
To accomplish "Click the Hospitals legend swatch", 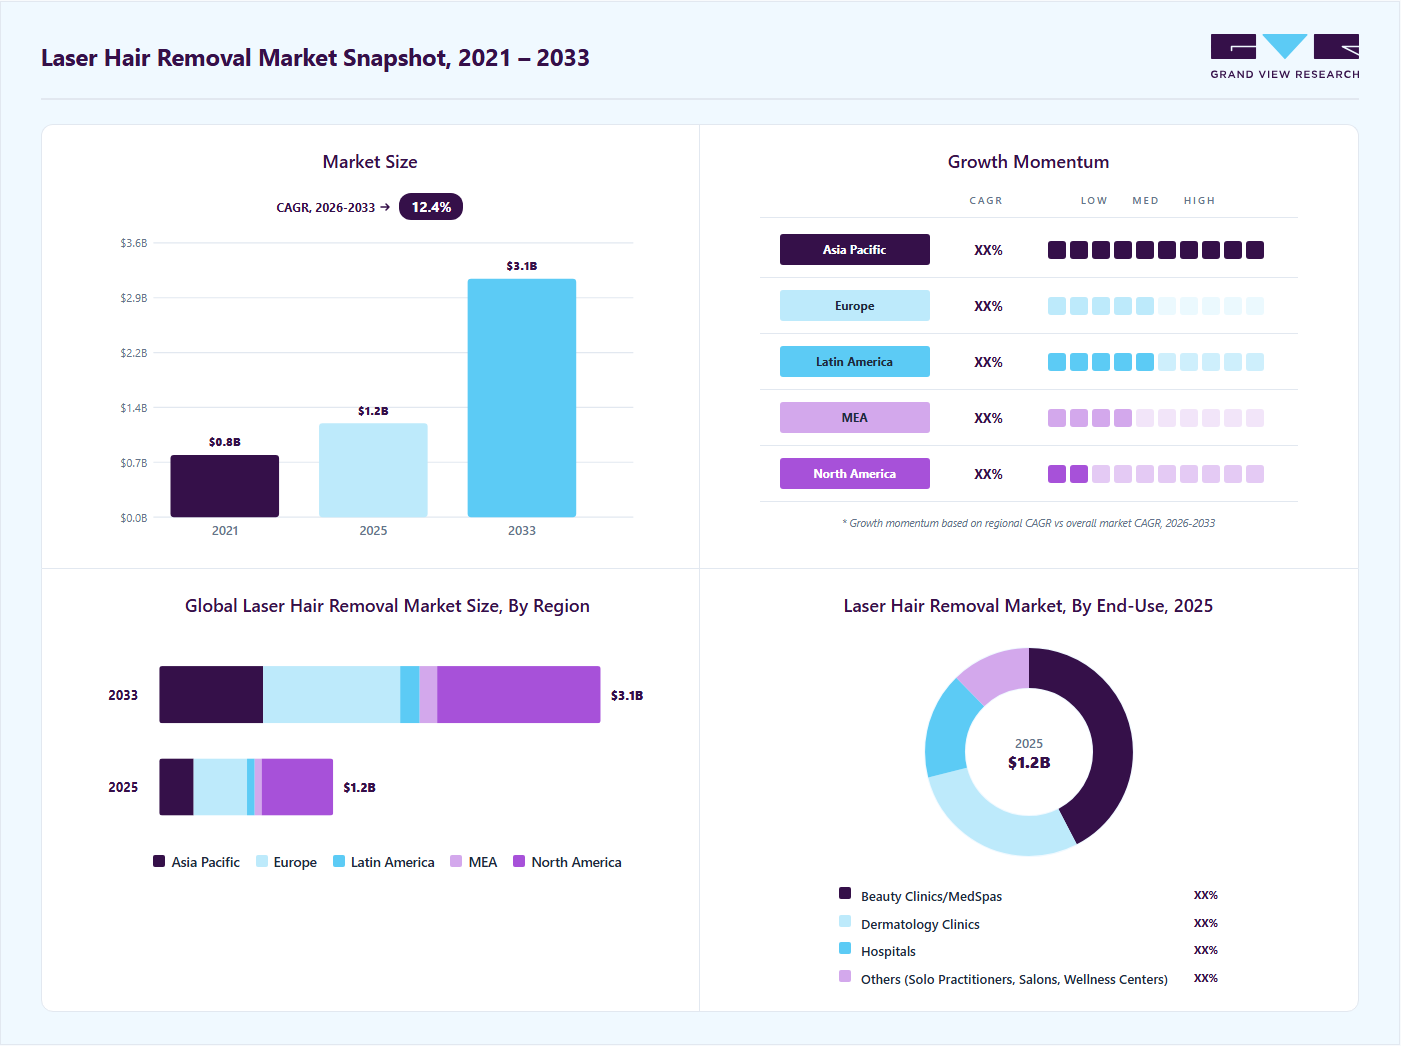I will [x=845, y=948].
